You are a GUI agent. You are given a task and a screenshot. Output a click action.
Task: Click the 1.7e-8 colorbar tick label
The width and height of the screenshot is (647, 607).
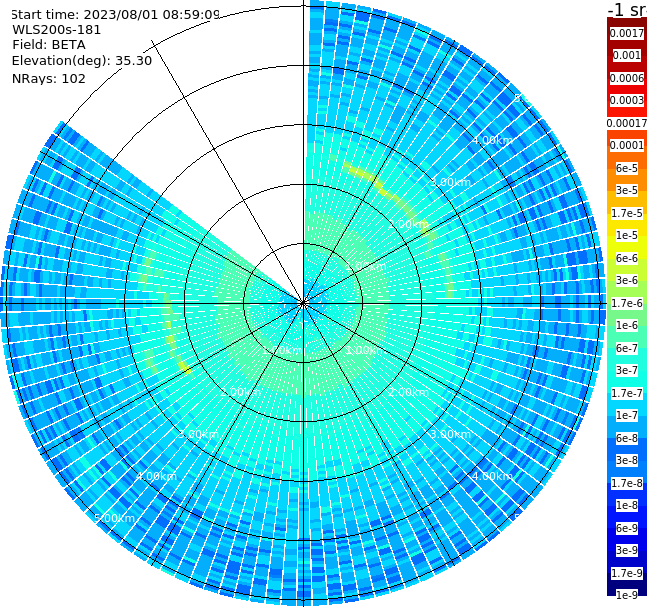tap(627, 483)
